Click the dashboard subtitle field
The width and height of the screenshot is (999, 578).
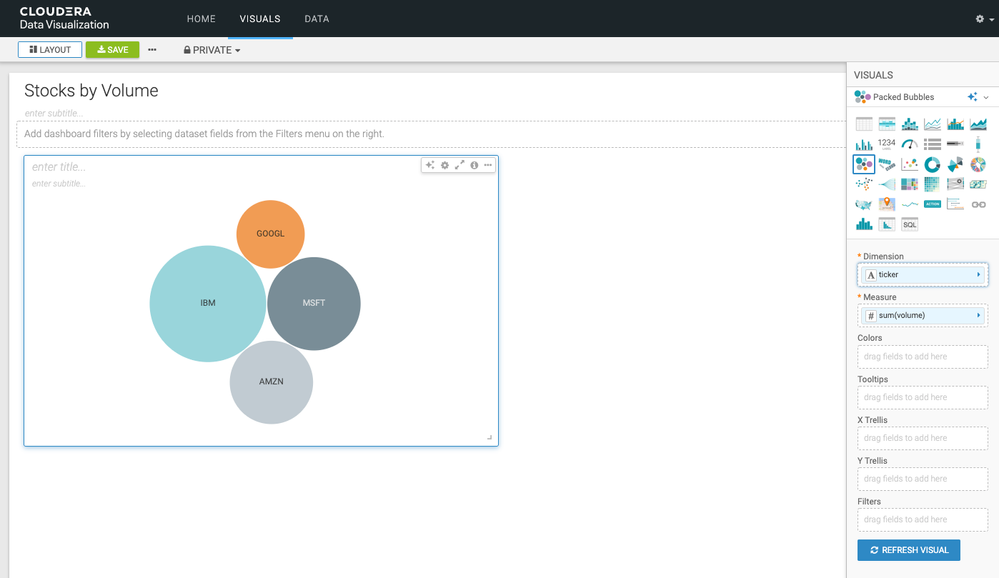(x=54, y=113)
